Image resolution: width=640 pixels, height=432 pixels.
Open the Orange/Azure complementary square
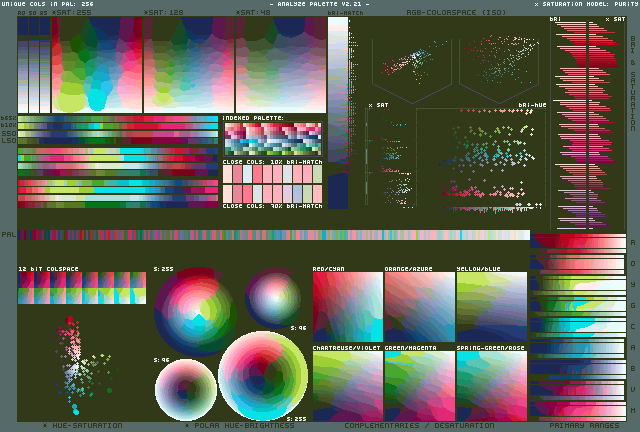coord(420,307)
